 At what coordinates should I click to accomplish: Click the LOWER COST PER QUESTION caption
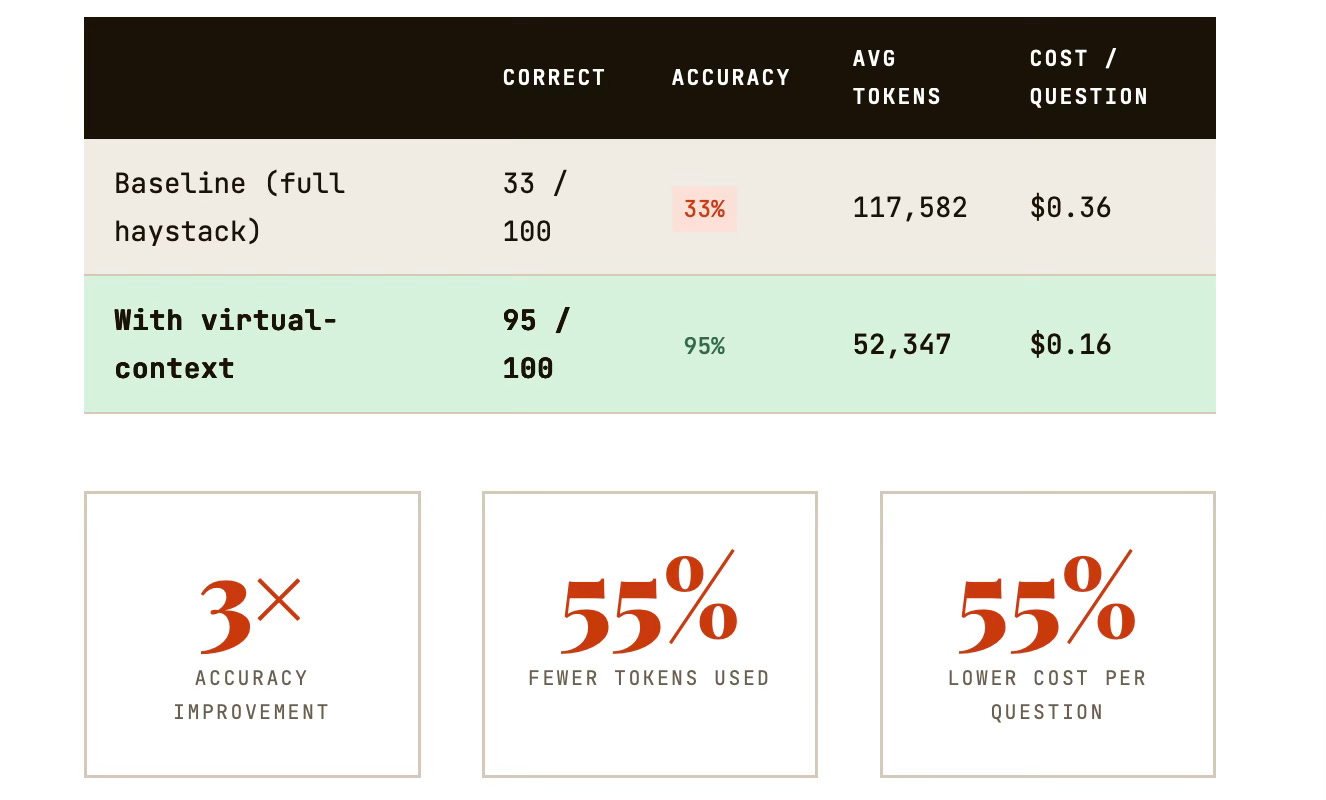(x=1047, y=695)
